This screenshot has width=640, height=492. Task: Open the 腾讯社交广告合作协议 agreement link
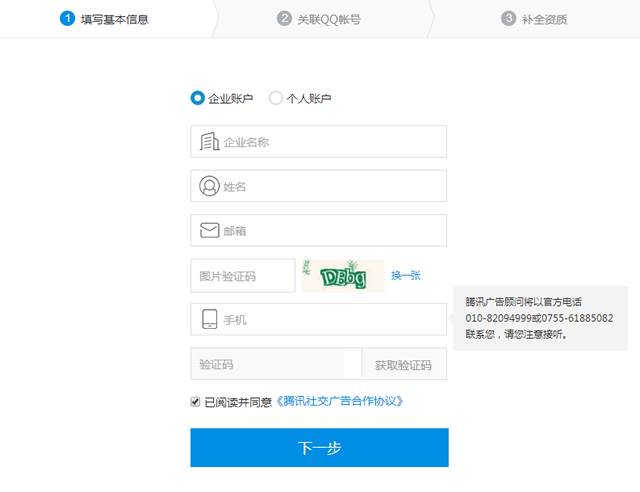click(x=339, y=402)
